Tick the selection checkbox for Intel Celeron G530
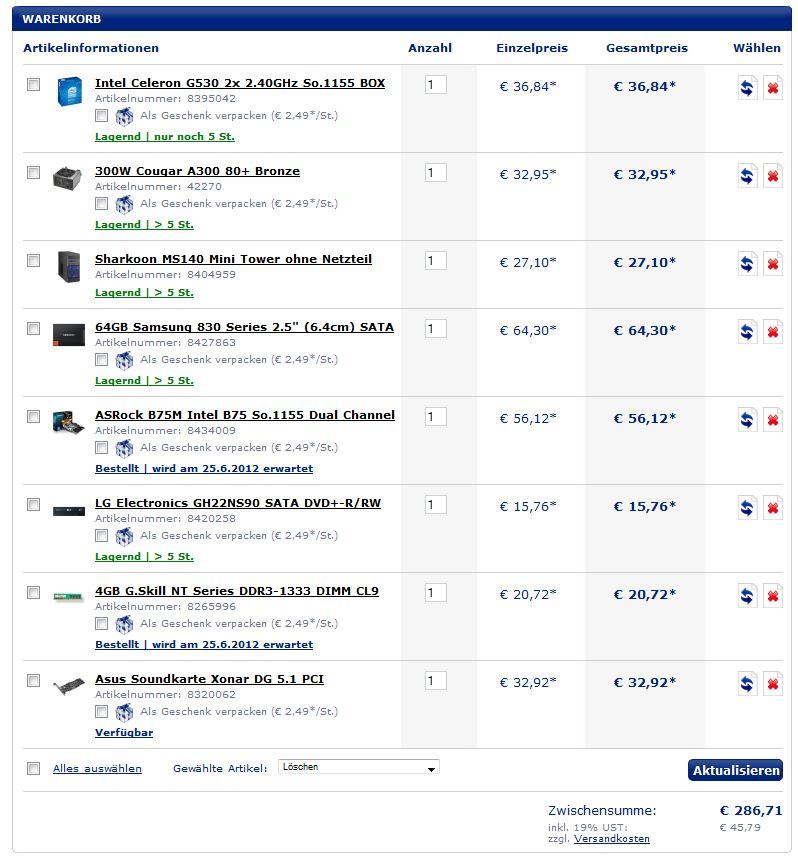Image resolution: width=798 pixels, height=857 pixels. click(x=34, y=84)
